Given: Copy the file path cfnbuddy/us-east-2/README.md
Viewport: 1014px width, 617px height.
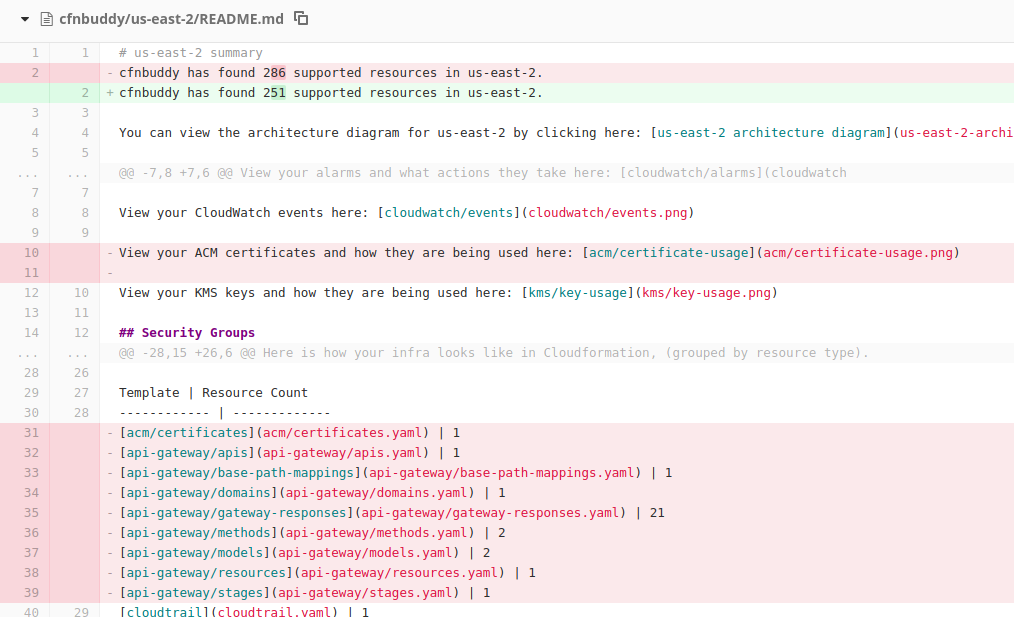Looking at the screenshot, I should [301, 18].
